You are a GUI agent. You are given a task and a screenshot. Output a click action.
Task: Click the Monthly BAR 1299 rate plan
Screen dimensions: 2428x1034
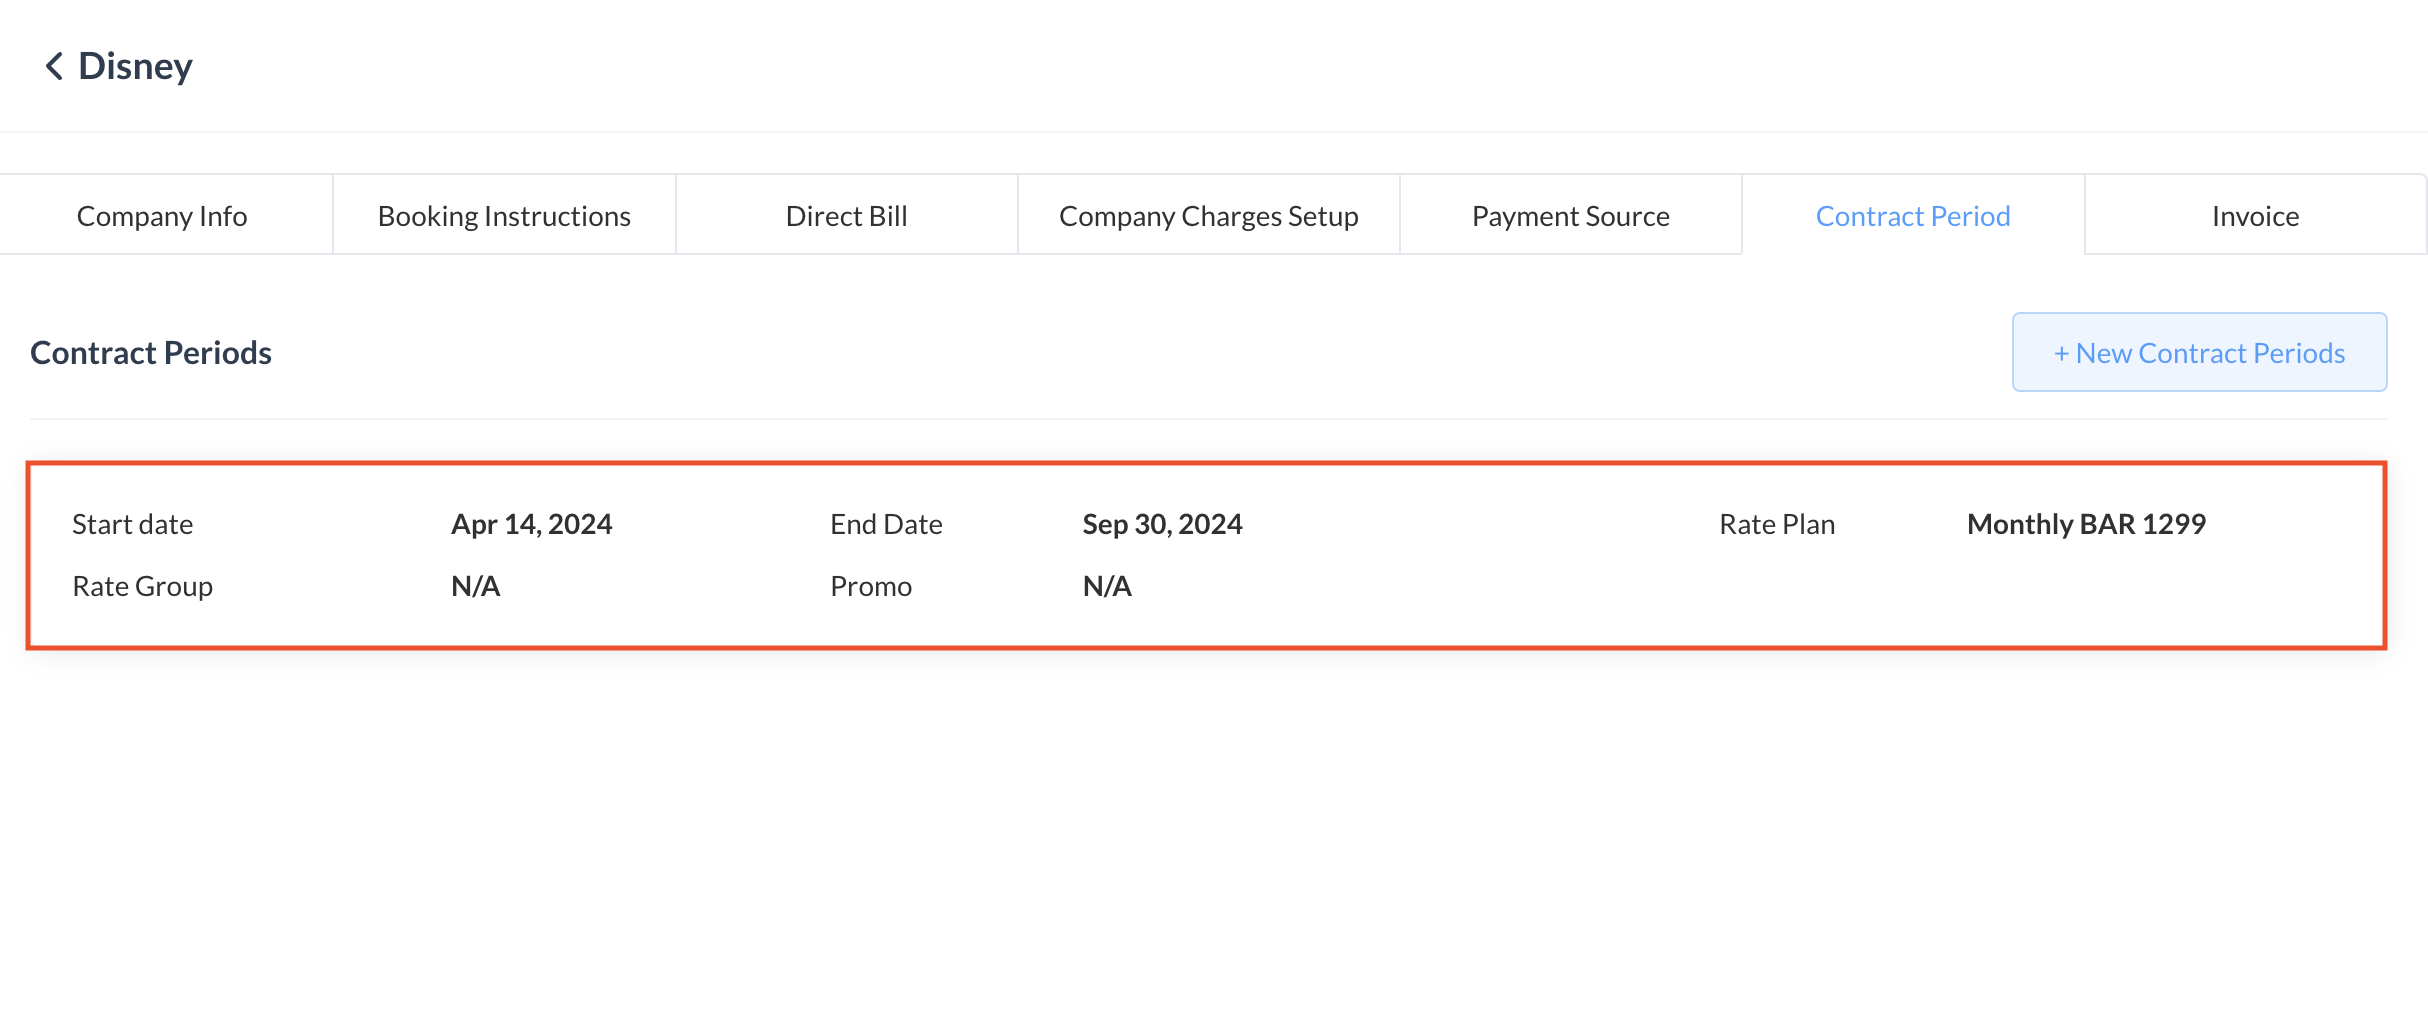pos(2086,524)
